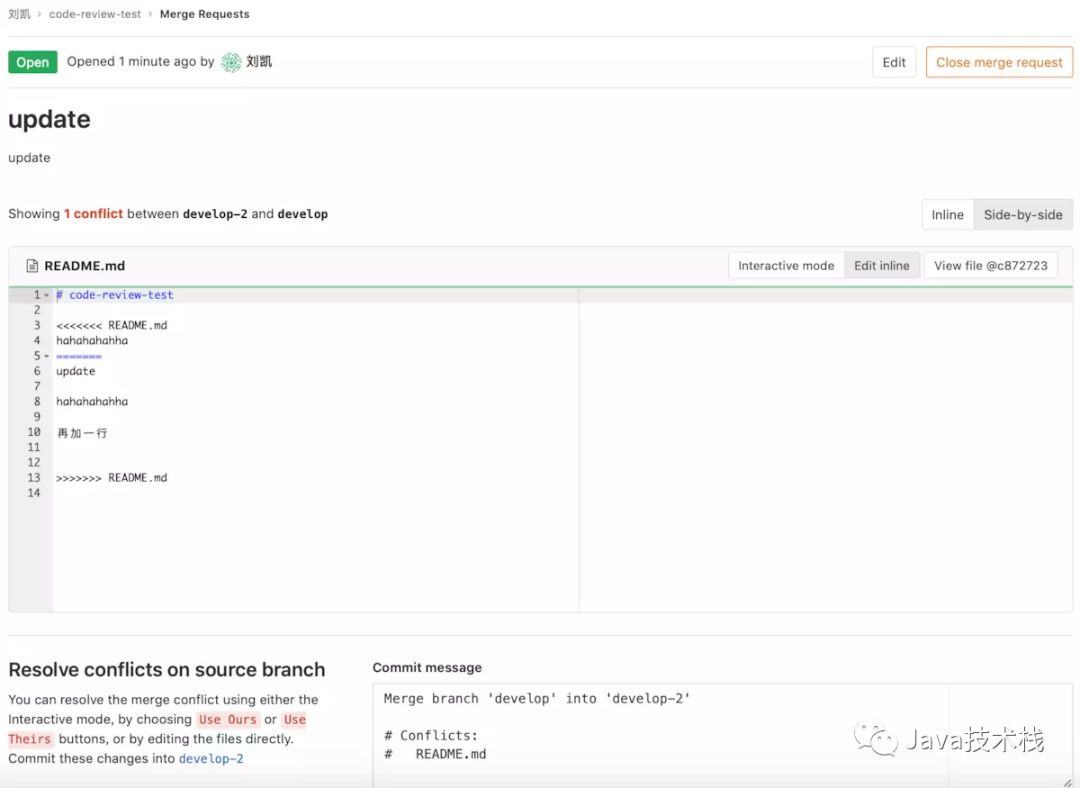Screen dimensions: 1080x788
Task: Open the develop-2 branch link
Action: (x=211, y=758)
